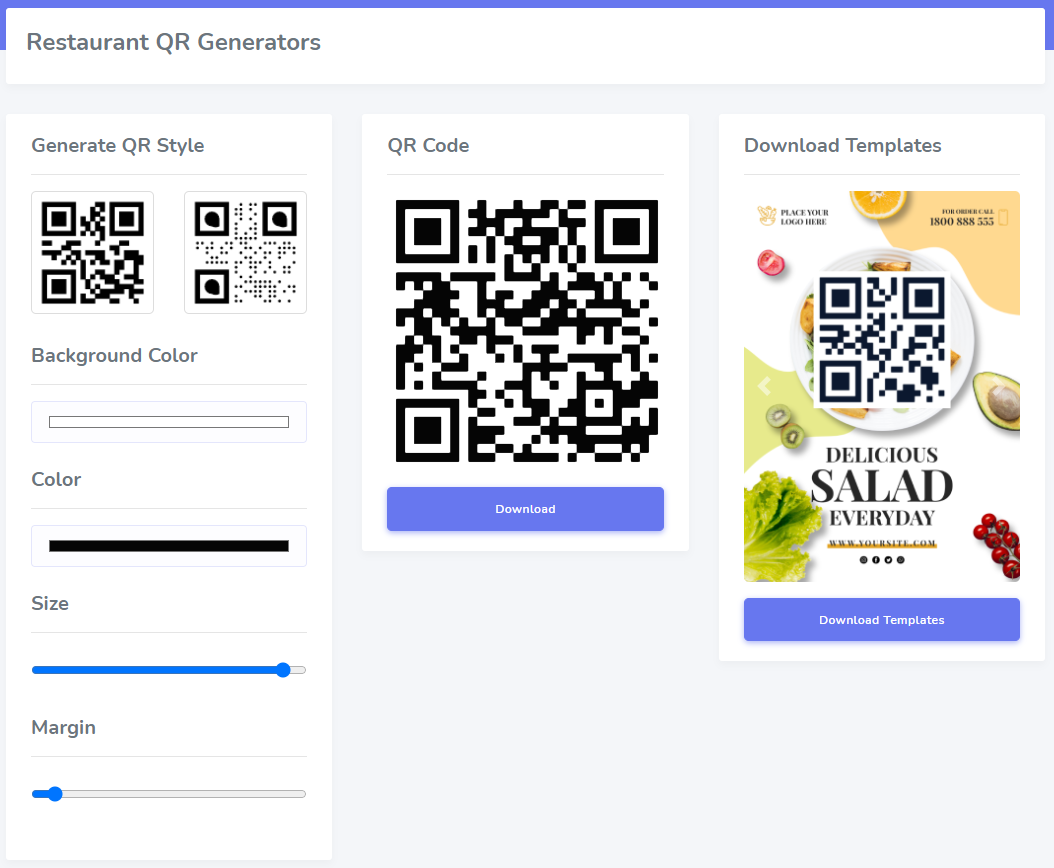The height and width of the screenshot is (868, 1054).
Task: Click the Restaurant QR Generators page title
Action: [x=173, y=42]
